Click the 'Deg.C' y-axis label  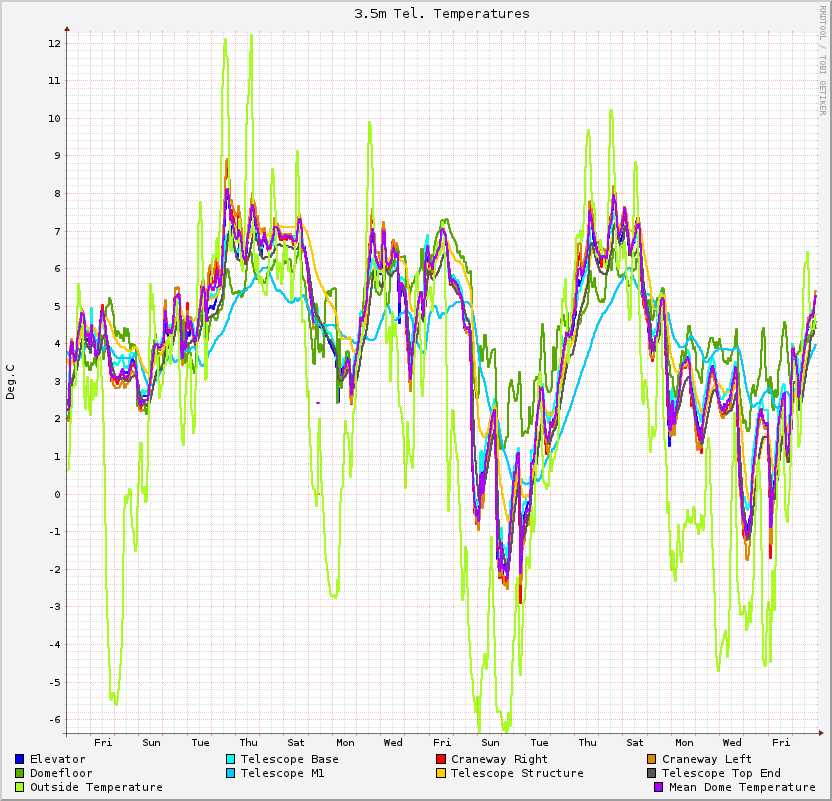pyautogui.click(x=11, y=381)
